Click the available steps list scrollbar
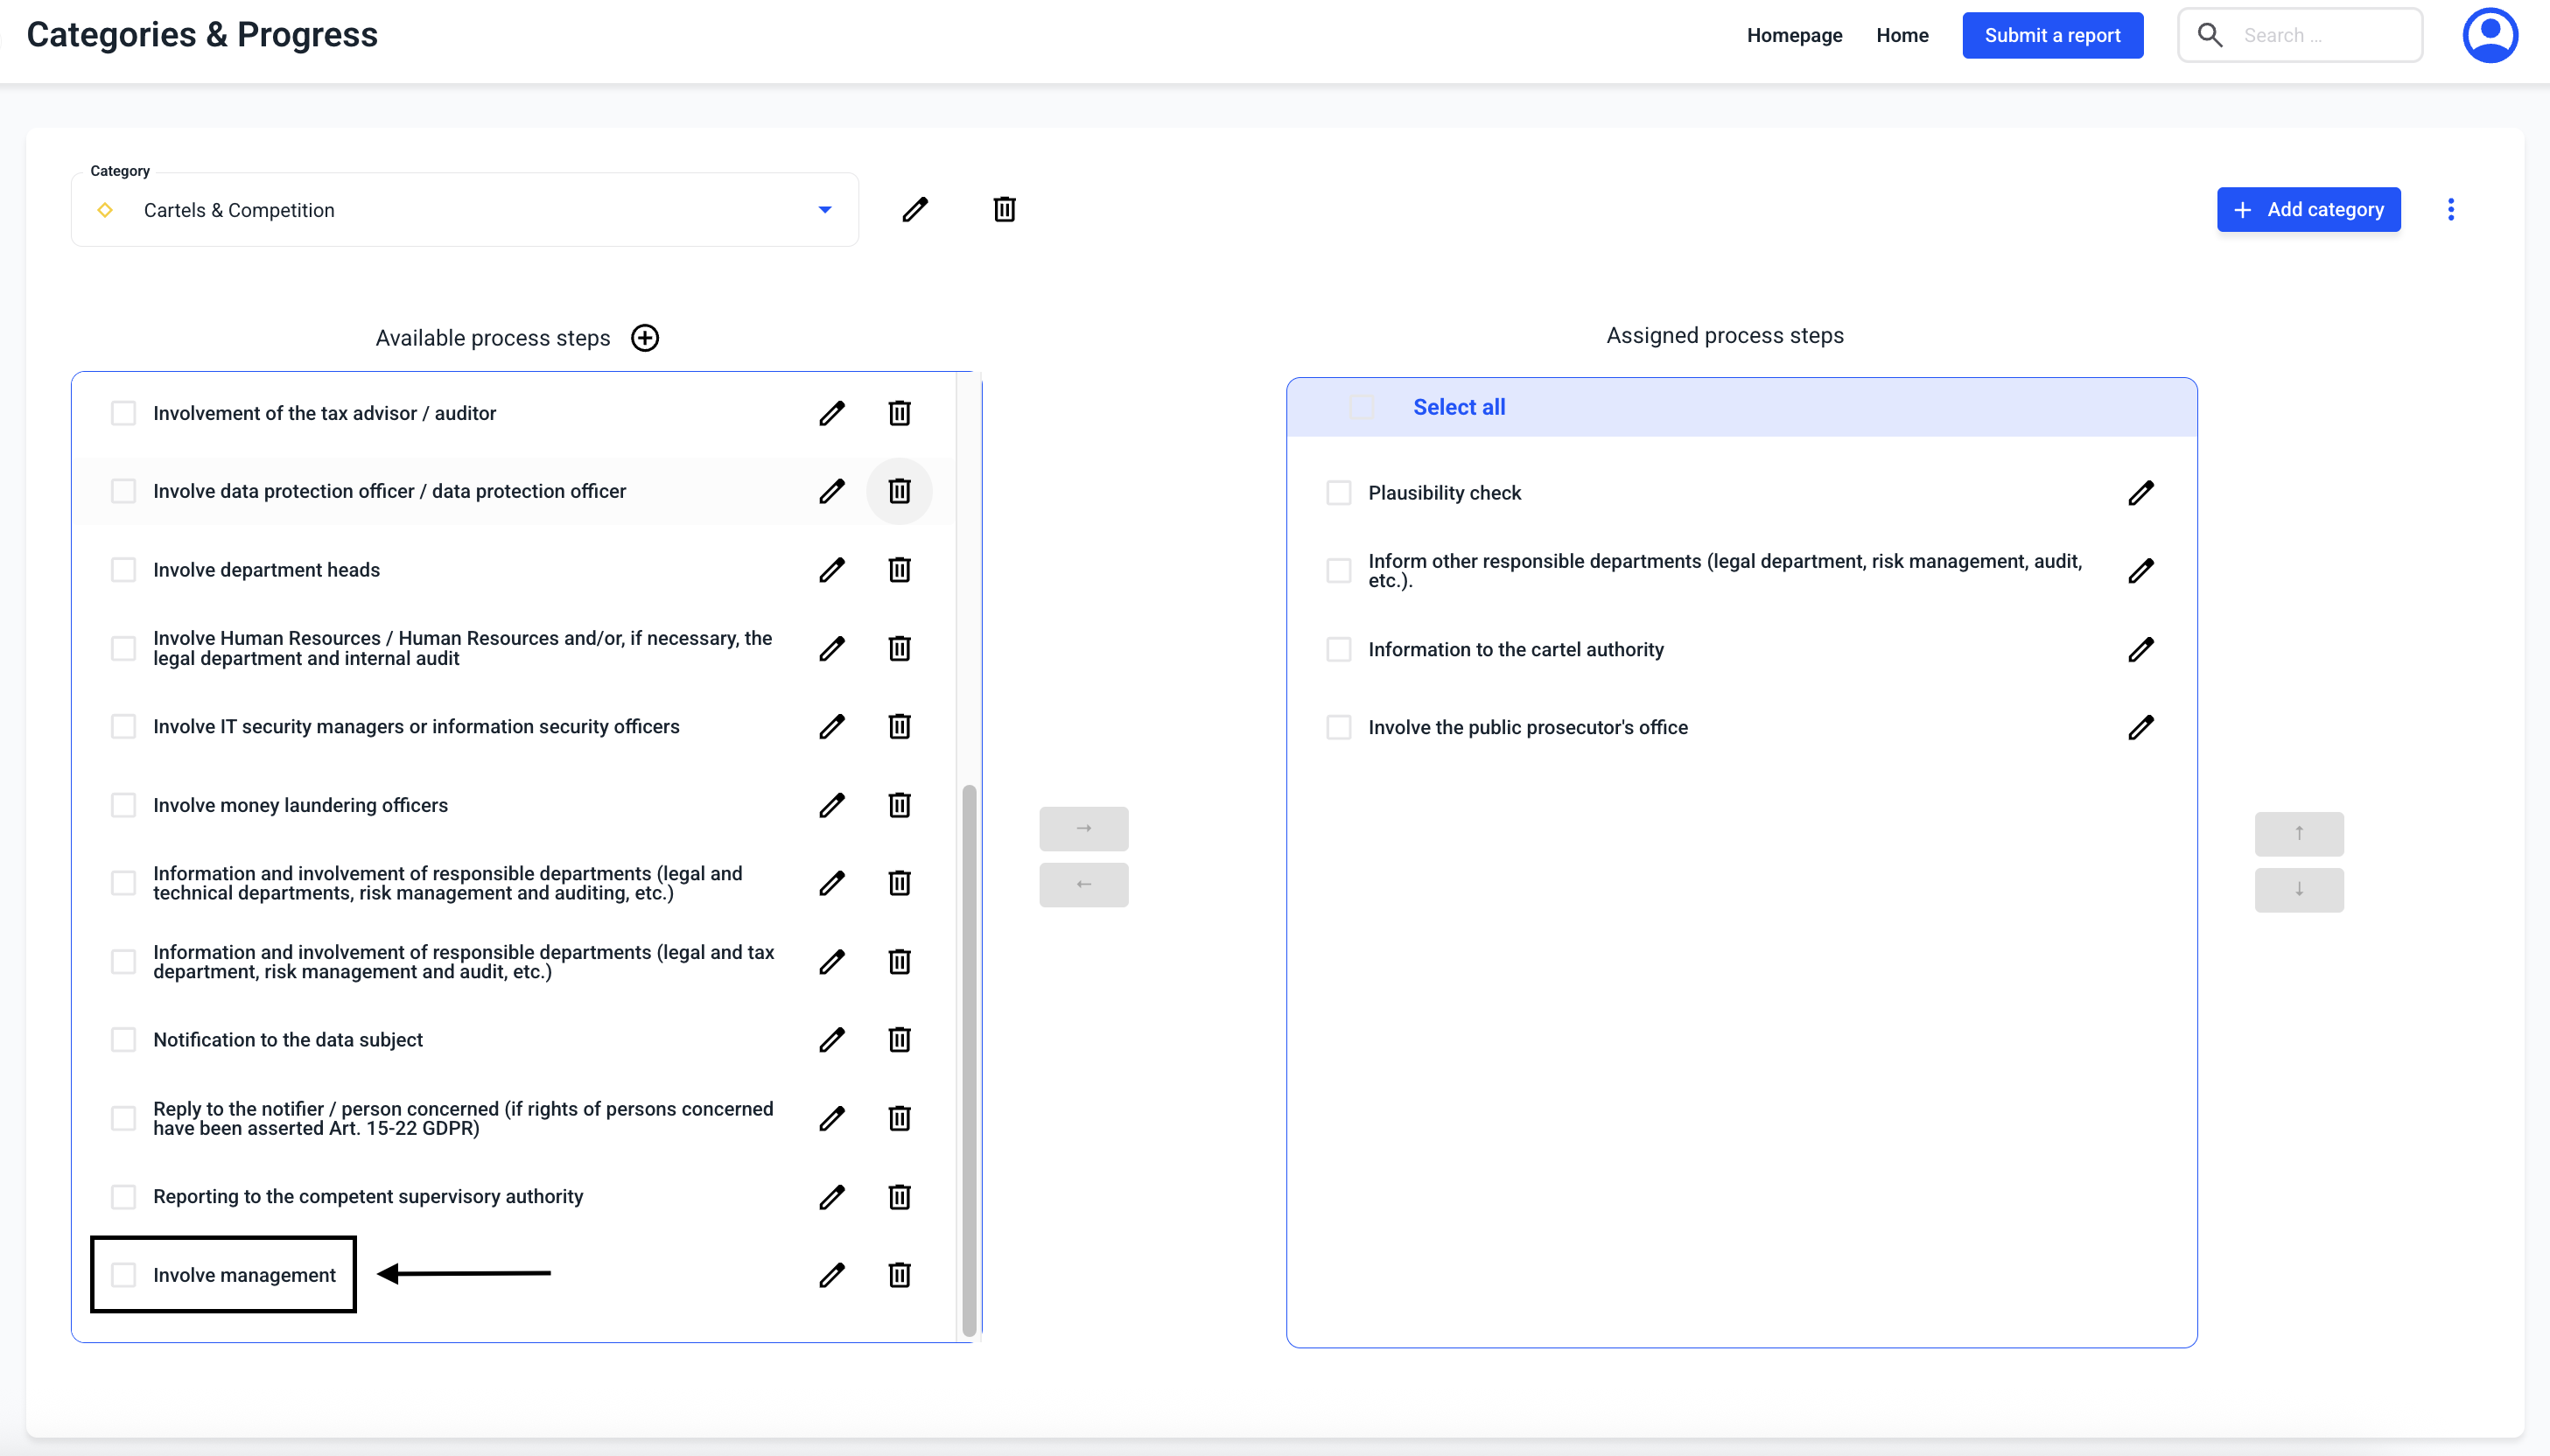 [968, 1060]
